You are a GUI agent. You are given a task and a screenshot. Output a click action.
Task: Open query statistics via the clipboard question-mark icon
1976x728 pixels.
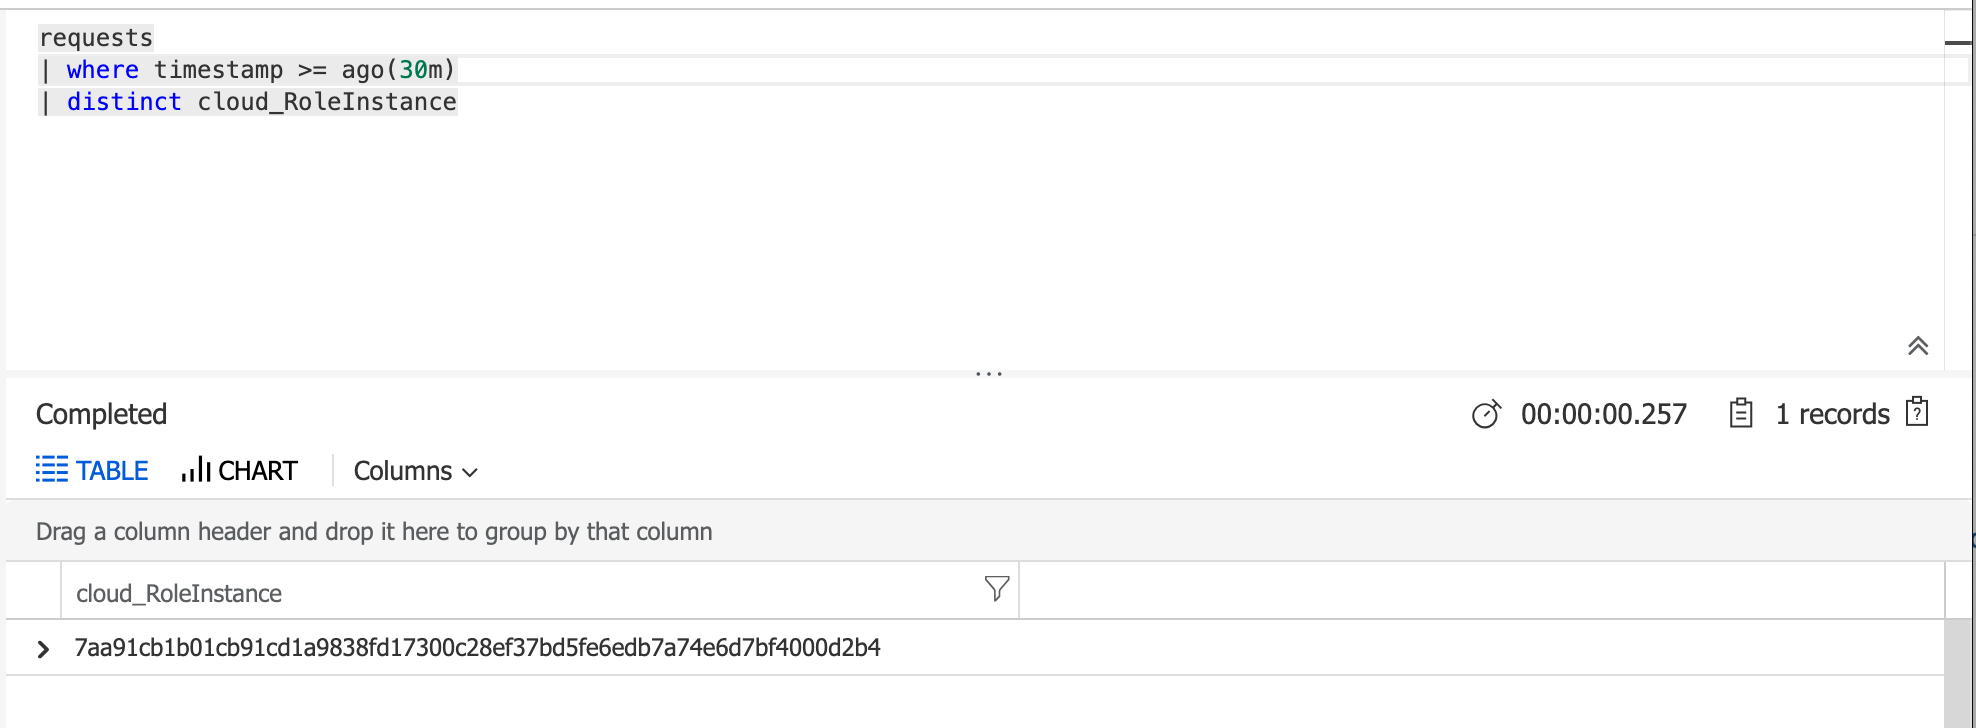point(1916,413)
